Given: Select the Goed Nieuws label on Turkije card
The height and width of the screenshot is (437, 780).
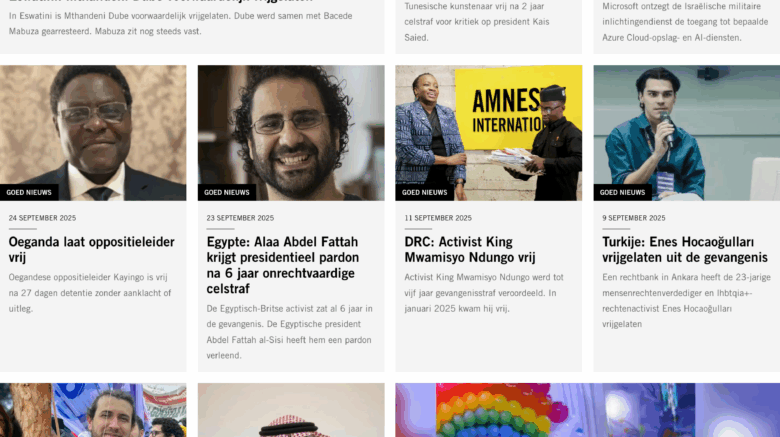Looking at the screenshot, I should 623,192.
